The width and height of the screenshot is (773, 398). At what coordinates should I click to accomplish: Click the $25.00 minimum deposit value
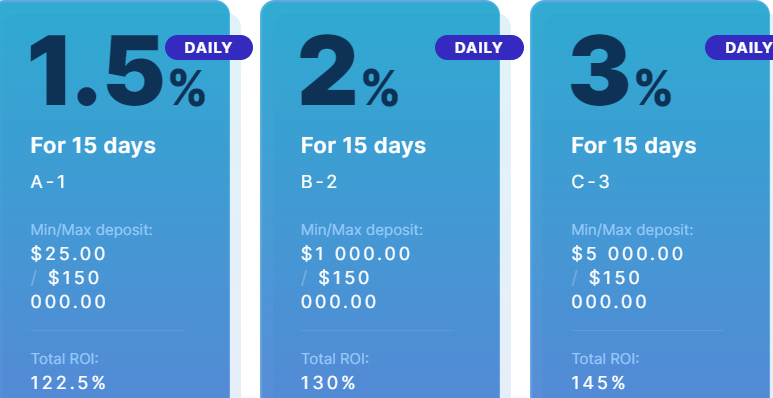coord(69,253)
